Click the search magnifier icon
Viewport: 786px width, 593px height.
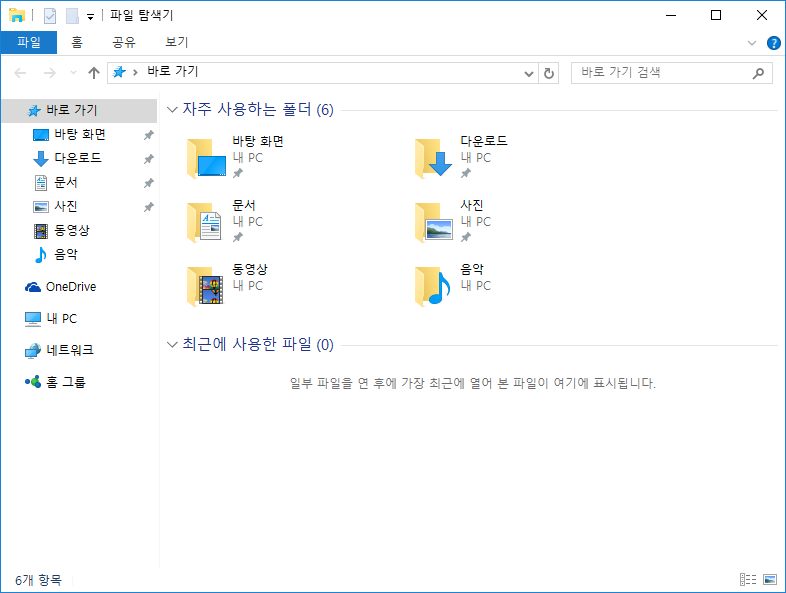click(758, 73)
